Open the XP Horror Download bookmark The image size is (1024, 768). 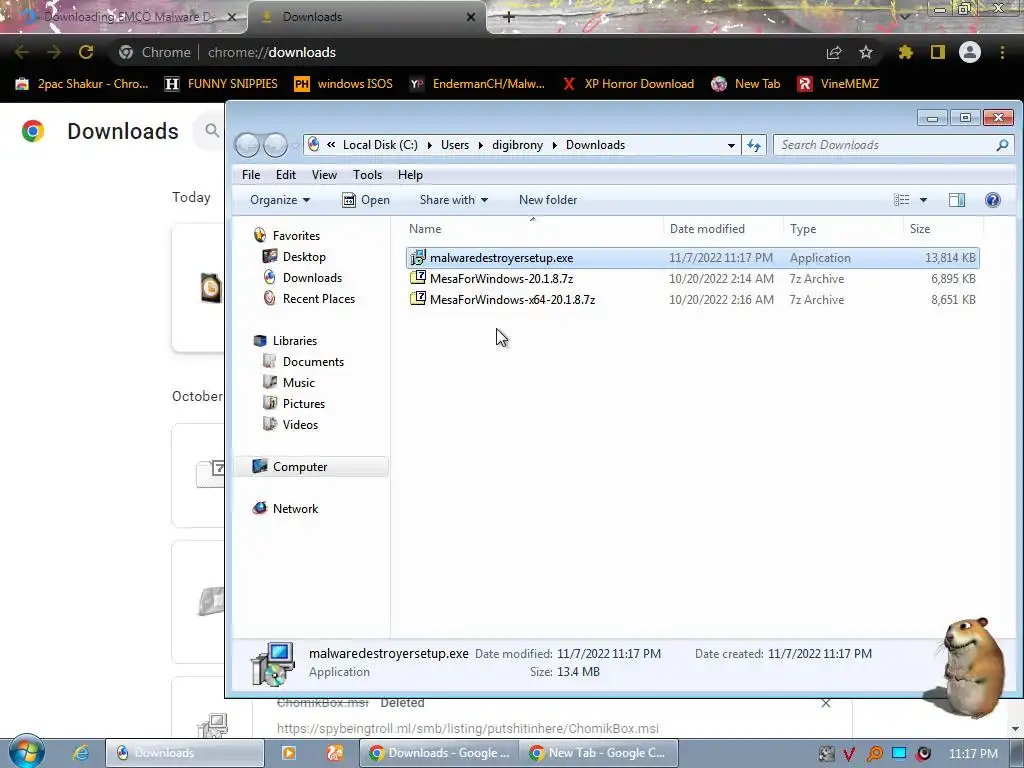pyautogui.click(x=628, y=84)
